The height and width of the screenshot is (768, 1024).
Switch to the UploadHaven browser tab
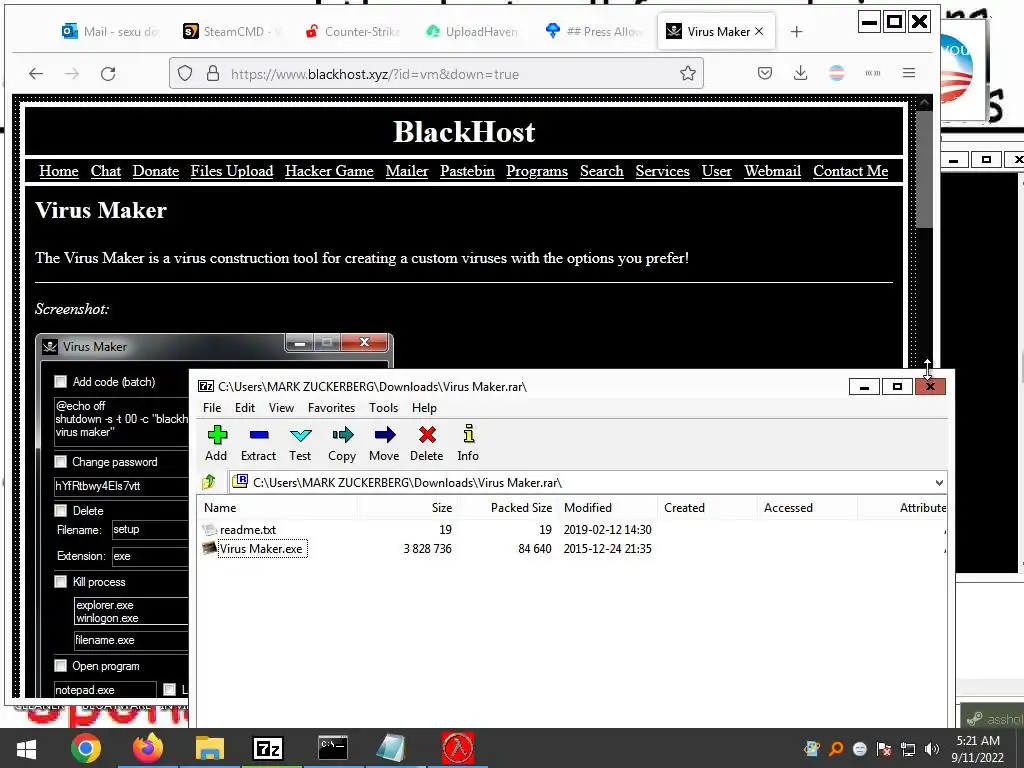pos(473,31)
